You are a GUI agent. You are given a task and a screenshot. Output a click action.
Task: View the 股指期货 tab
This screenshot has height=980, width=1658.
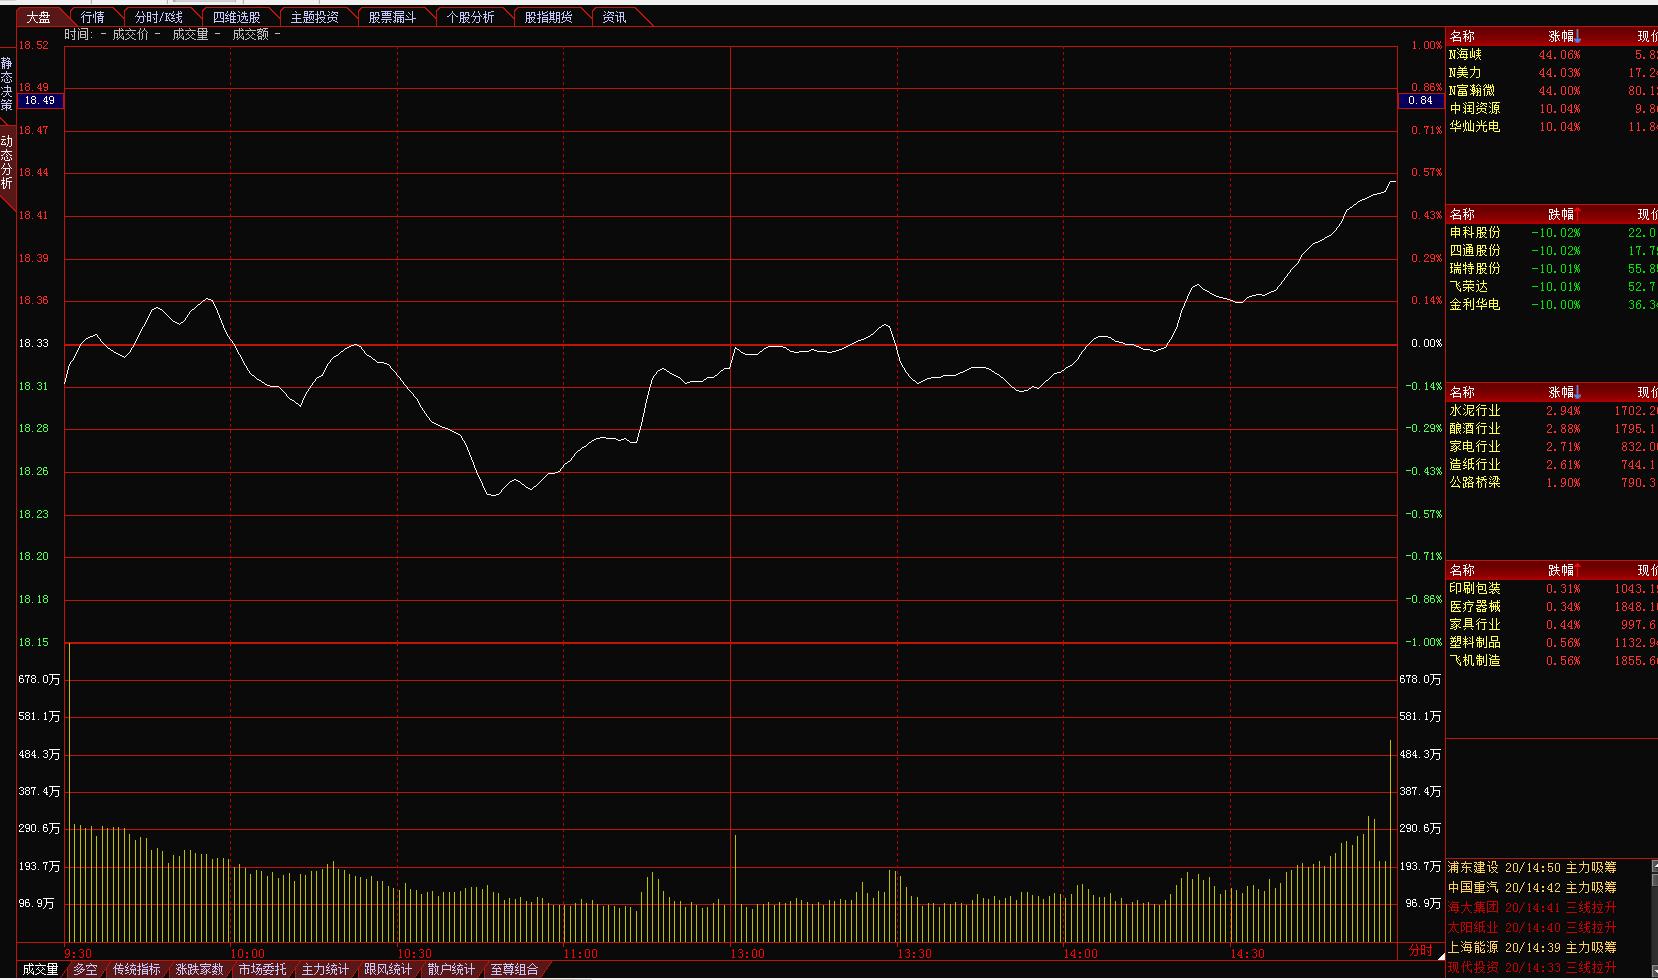tap(549, 17)
